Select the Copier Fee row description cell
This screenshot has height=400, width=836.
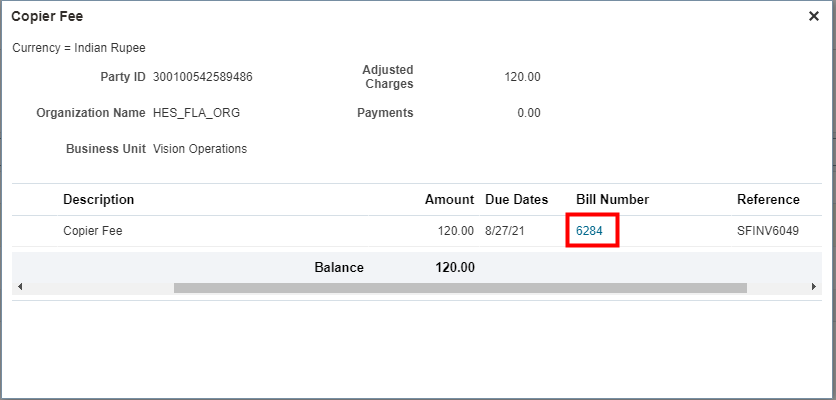pos(92,231)
